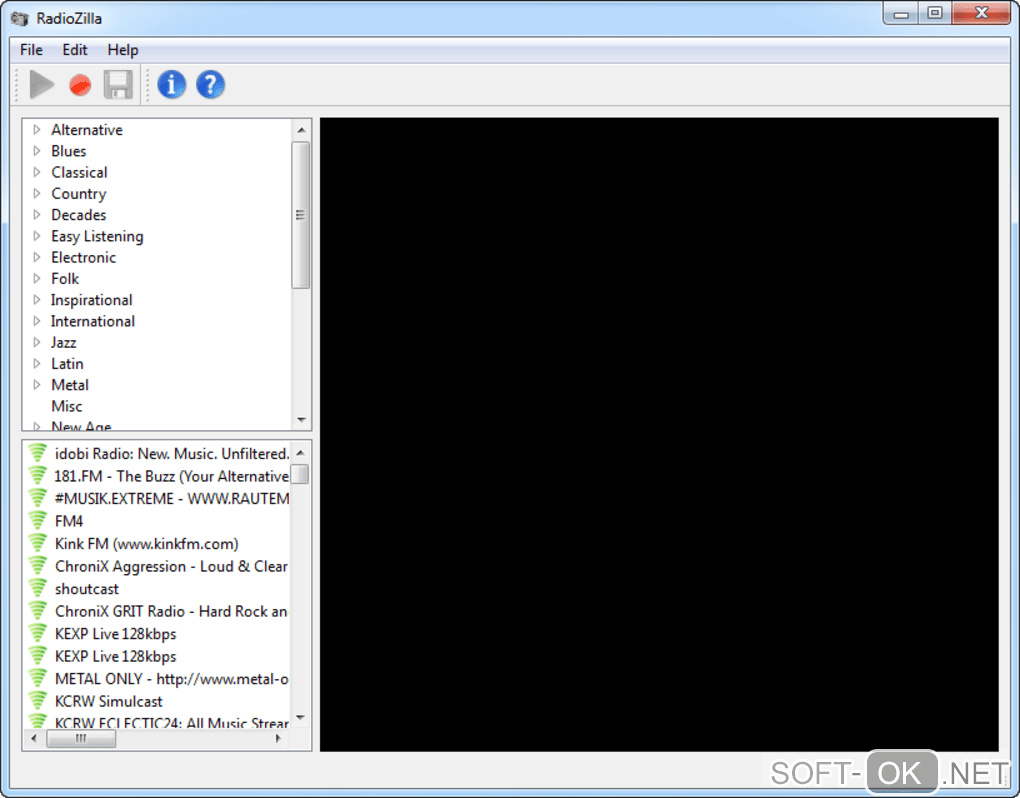Expand the Decades genre arrow

(x=37, y=215)
